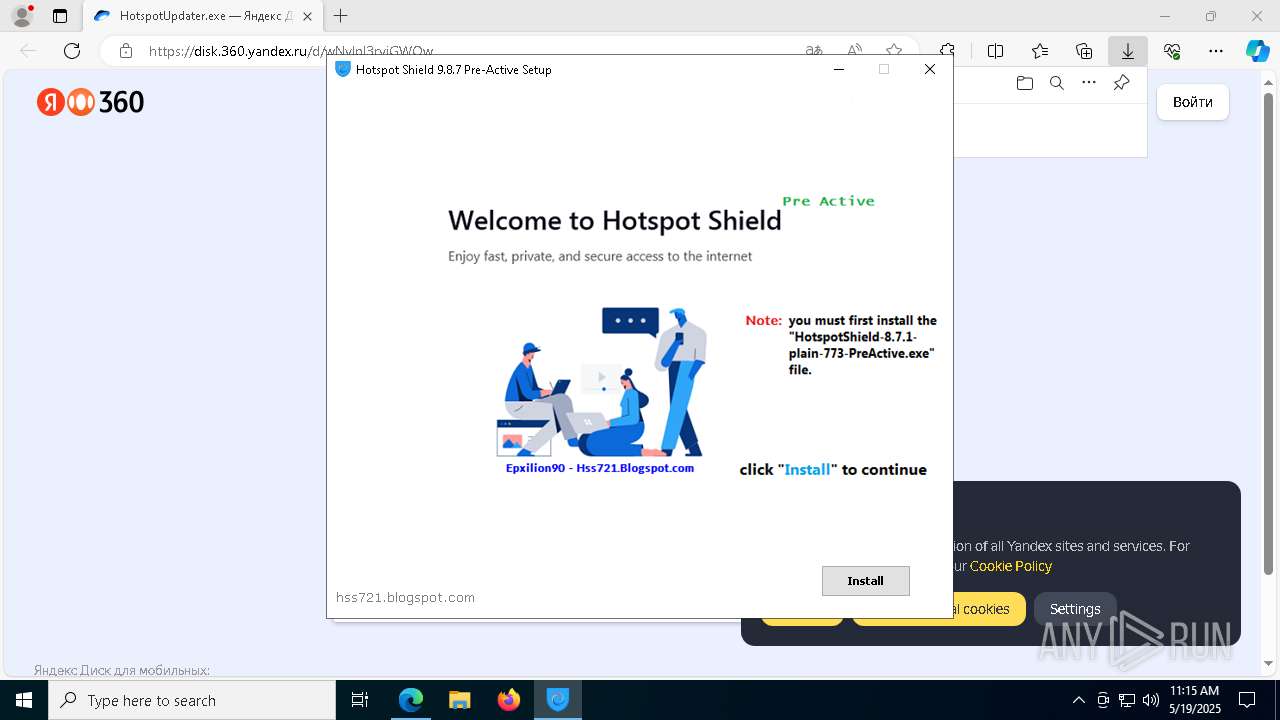1280x720 pixels.
Task: Toggle the Edge Downloads panel
Action: pos(1128,51)
